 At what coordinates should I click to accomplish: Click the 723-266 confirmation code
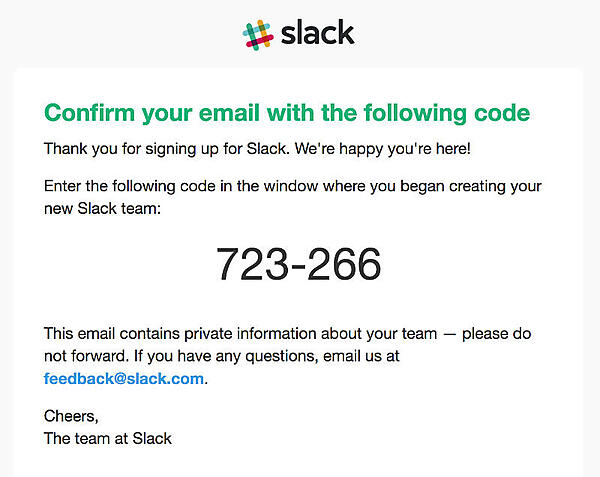[x=299, y=264]
